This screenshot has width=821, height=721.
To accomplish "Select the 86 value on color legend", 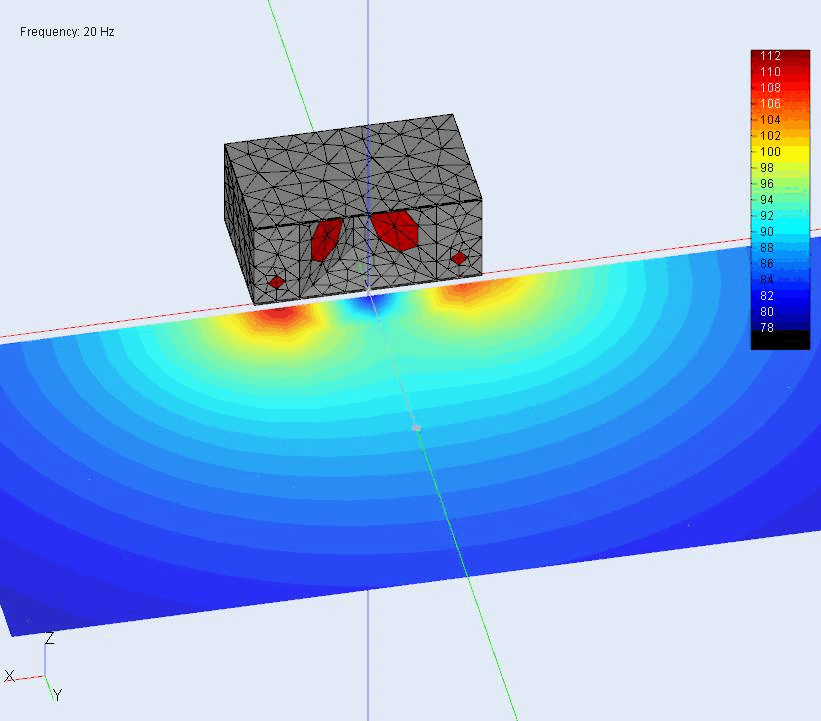I will (x=767, y=263).
